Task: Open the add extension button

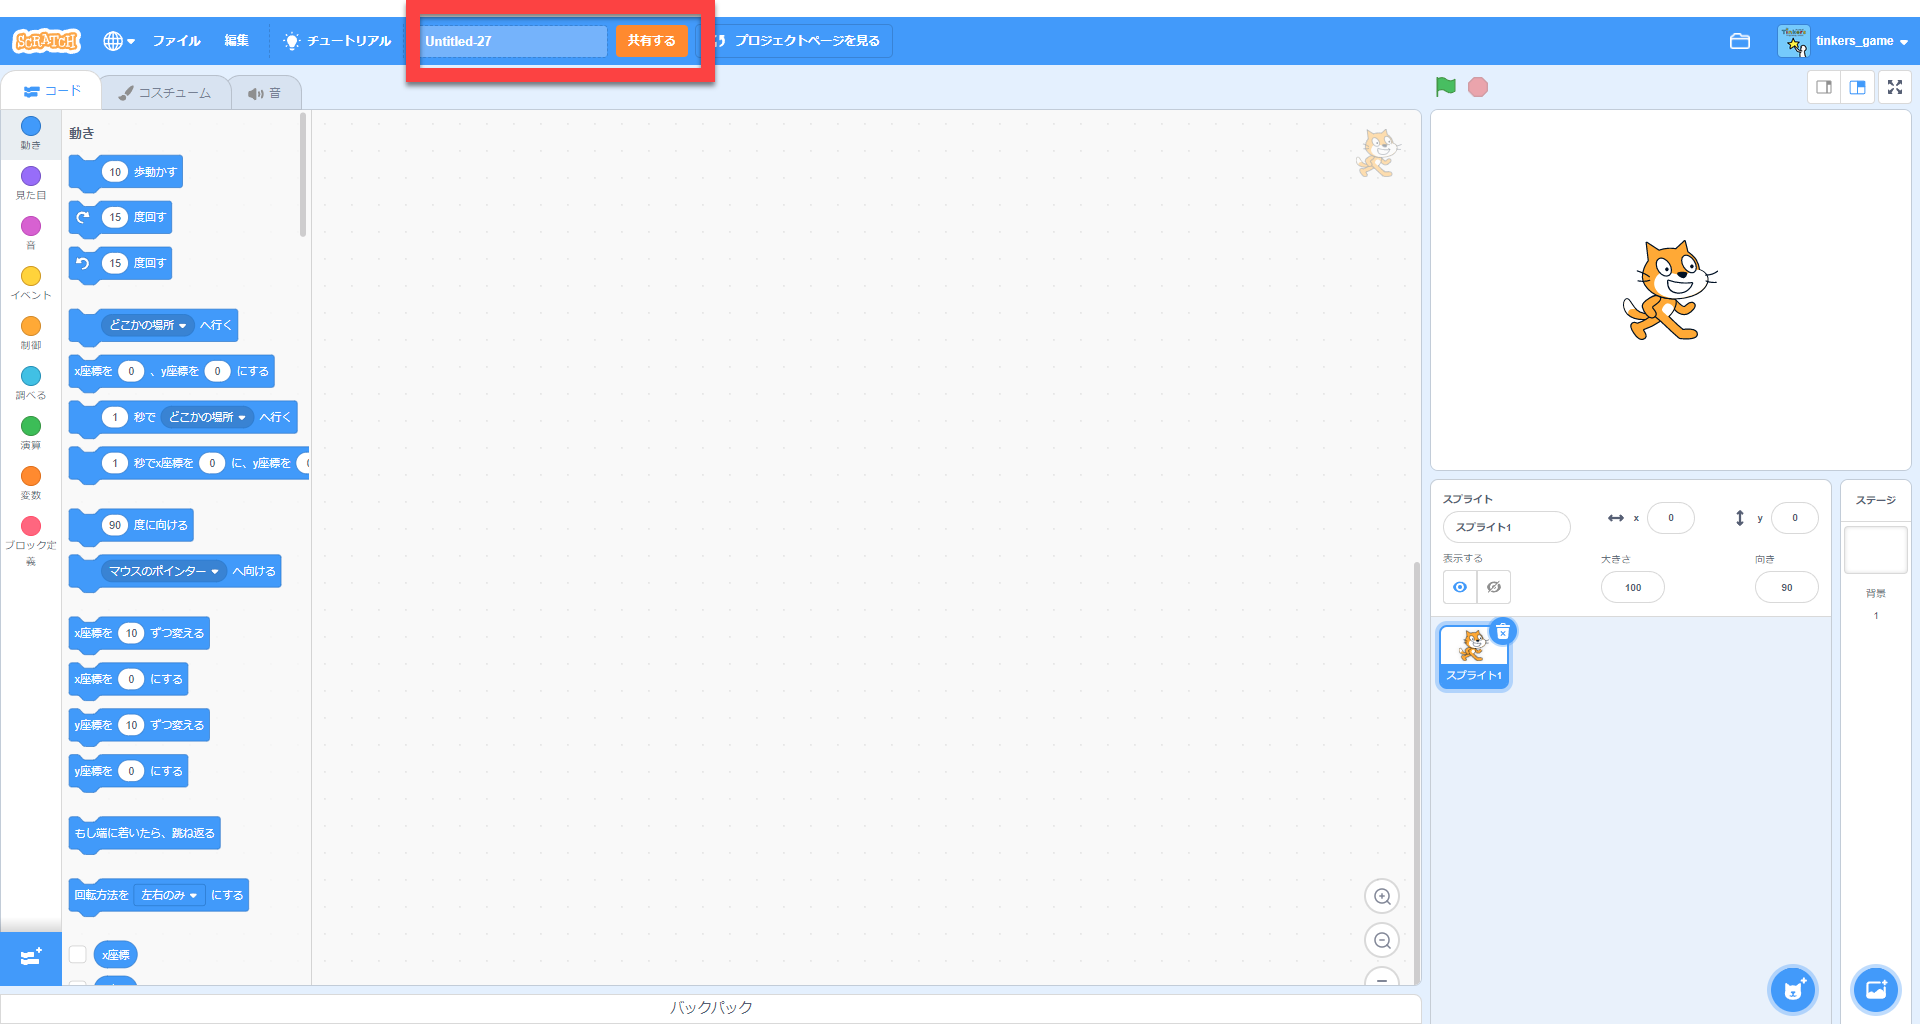Action: pos(30,957)
